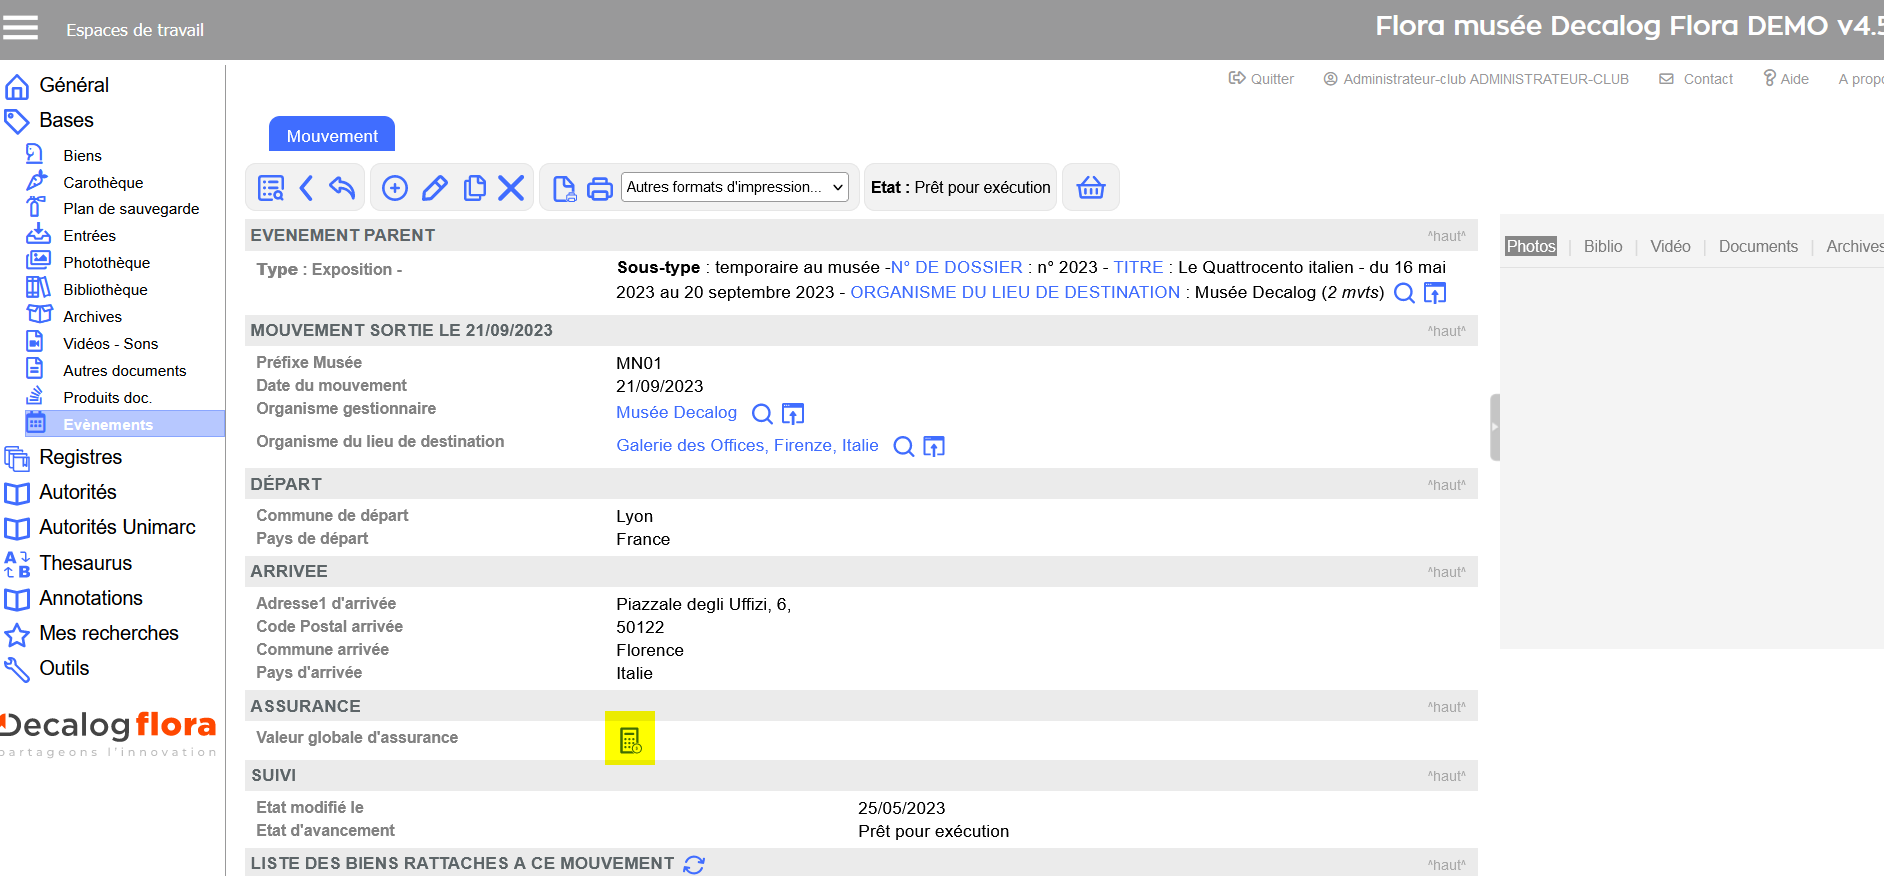Print the record with printer icon
Image resolution: width=1884 pixels, height=876 pixels.
point(600,189)
